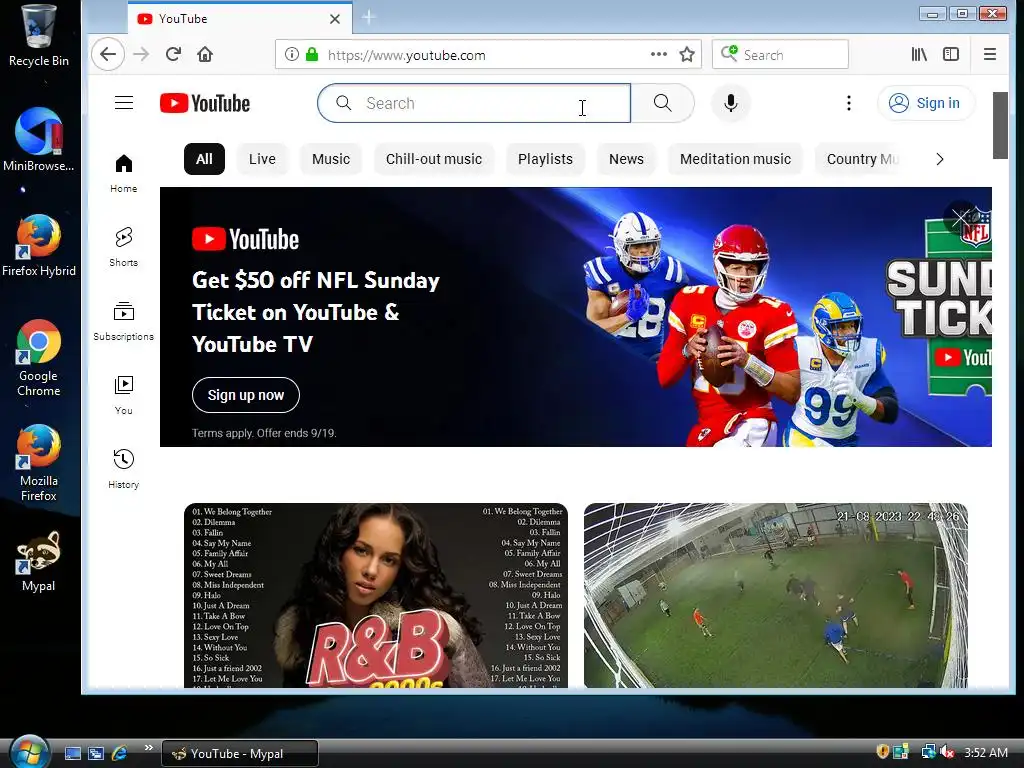Viewport: 1024px width, 768px height.
Task: Show more filter chips with right chevron
Action: pyautogui.click(x=940, y=159)
